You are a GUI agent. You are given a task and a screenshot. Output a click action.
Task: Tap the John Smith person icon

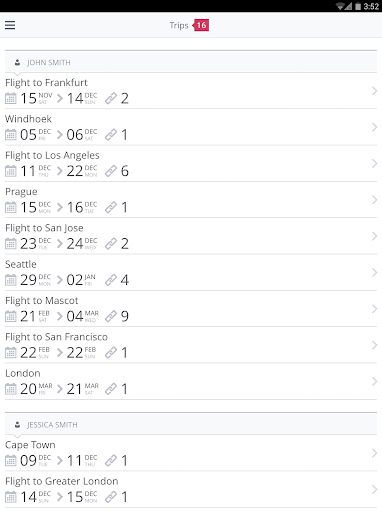[17, 62]
